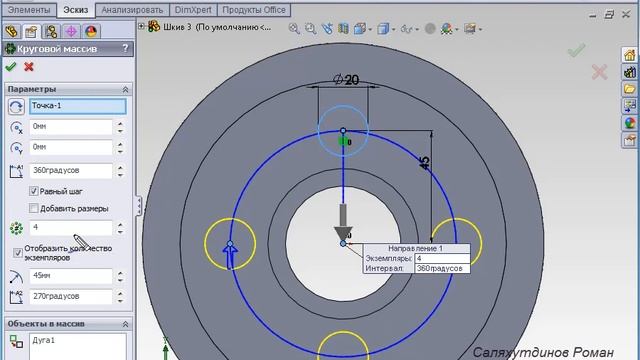Open DisplayManager colored sphere icon
The width and height of the screenshot is (640, 360).
[91, 31]
